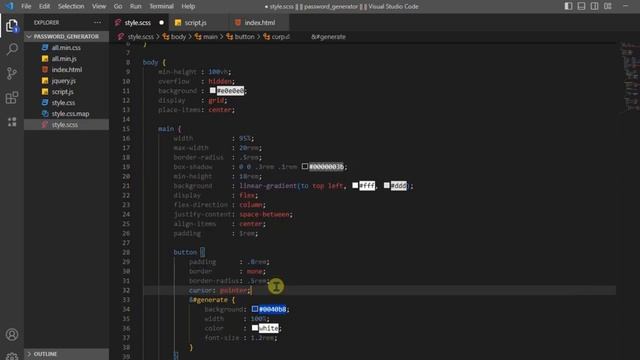The width and height of the screenshot is (640, 360).
Task: Open color picker swatch for #e0e0e0
Action: pos(213,91)
